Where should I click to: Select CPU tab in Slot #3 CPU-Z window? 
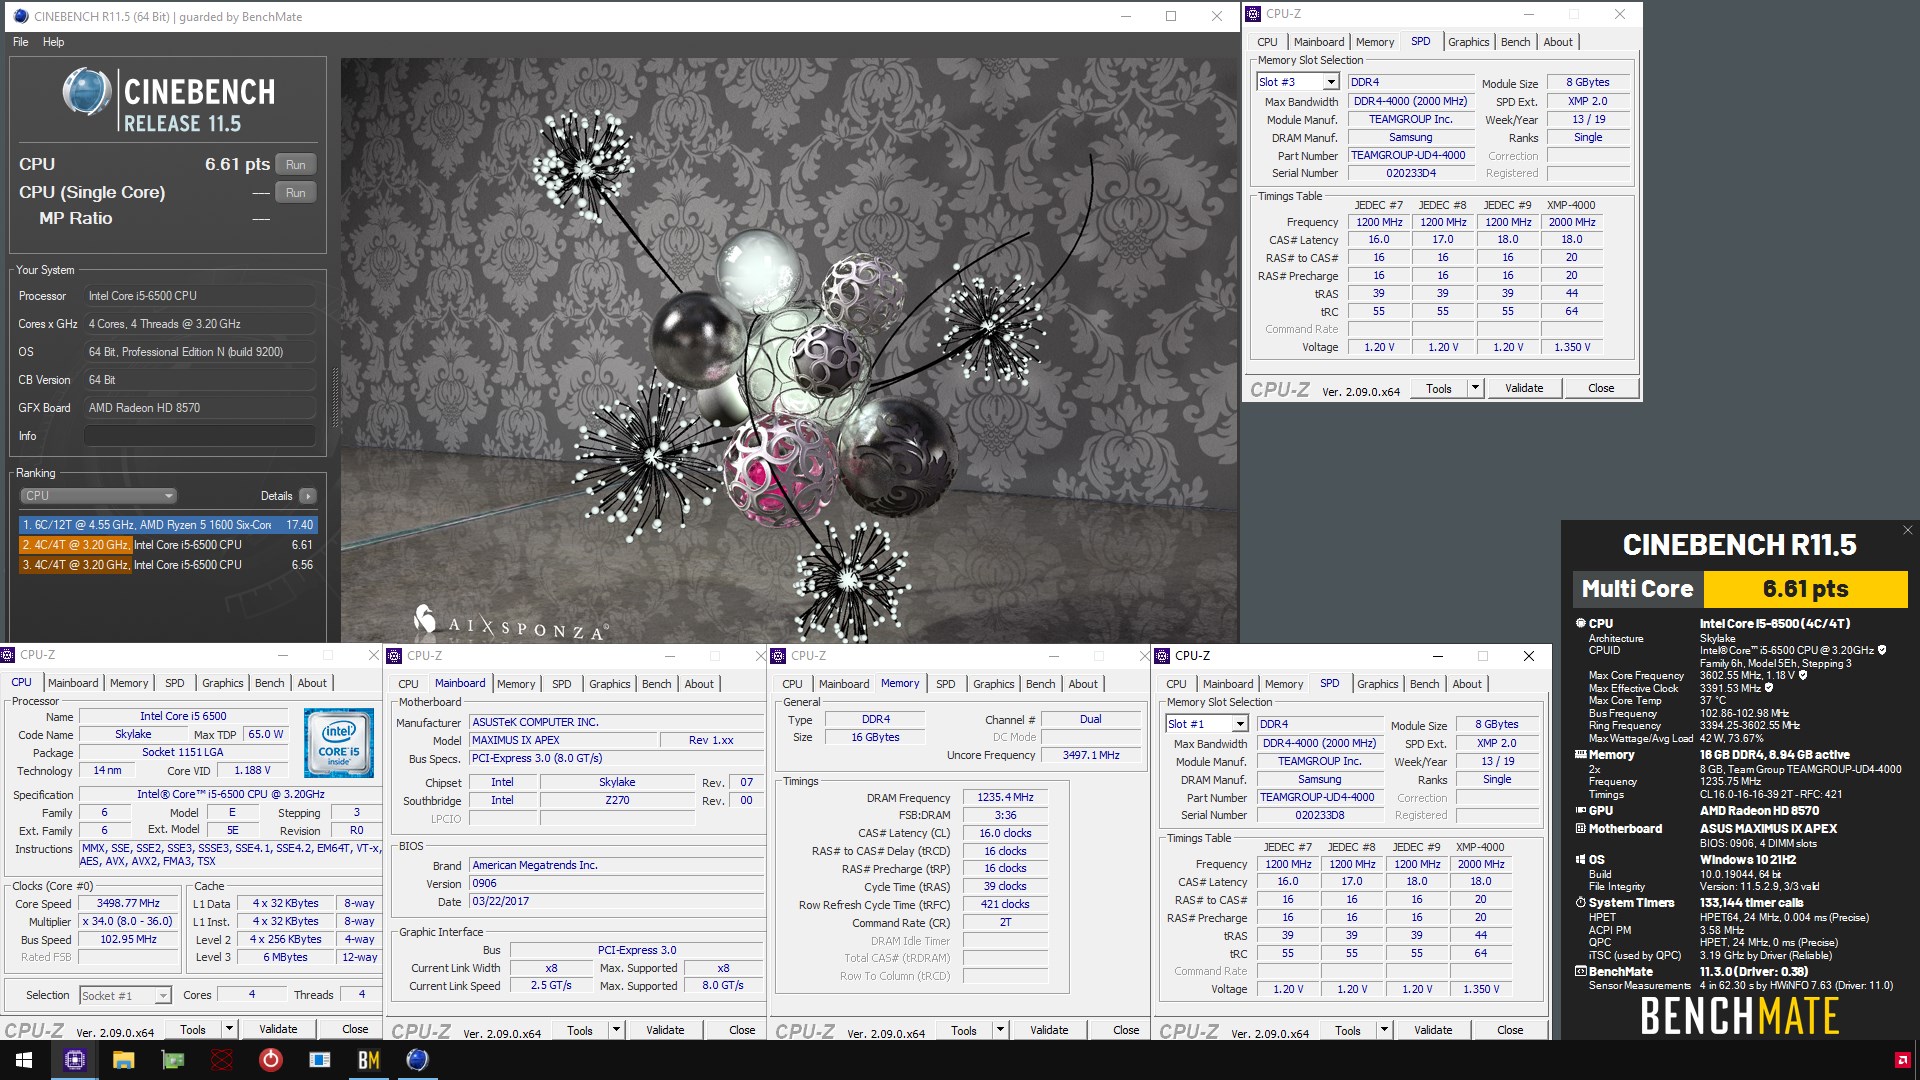1267,42
